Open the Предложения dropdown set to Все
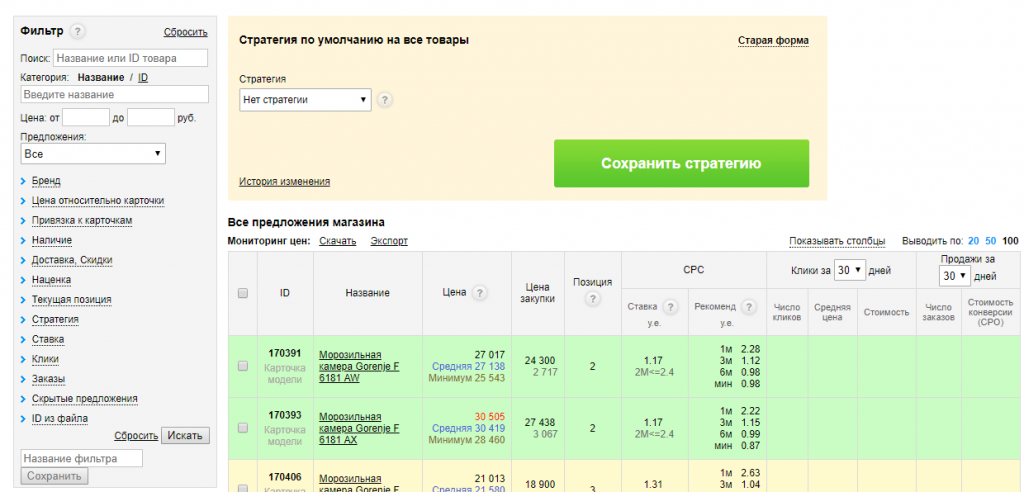The width and height of the screenshot is (1024, 492). (93, 154)
